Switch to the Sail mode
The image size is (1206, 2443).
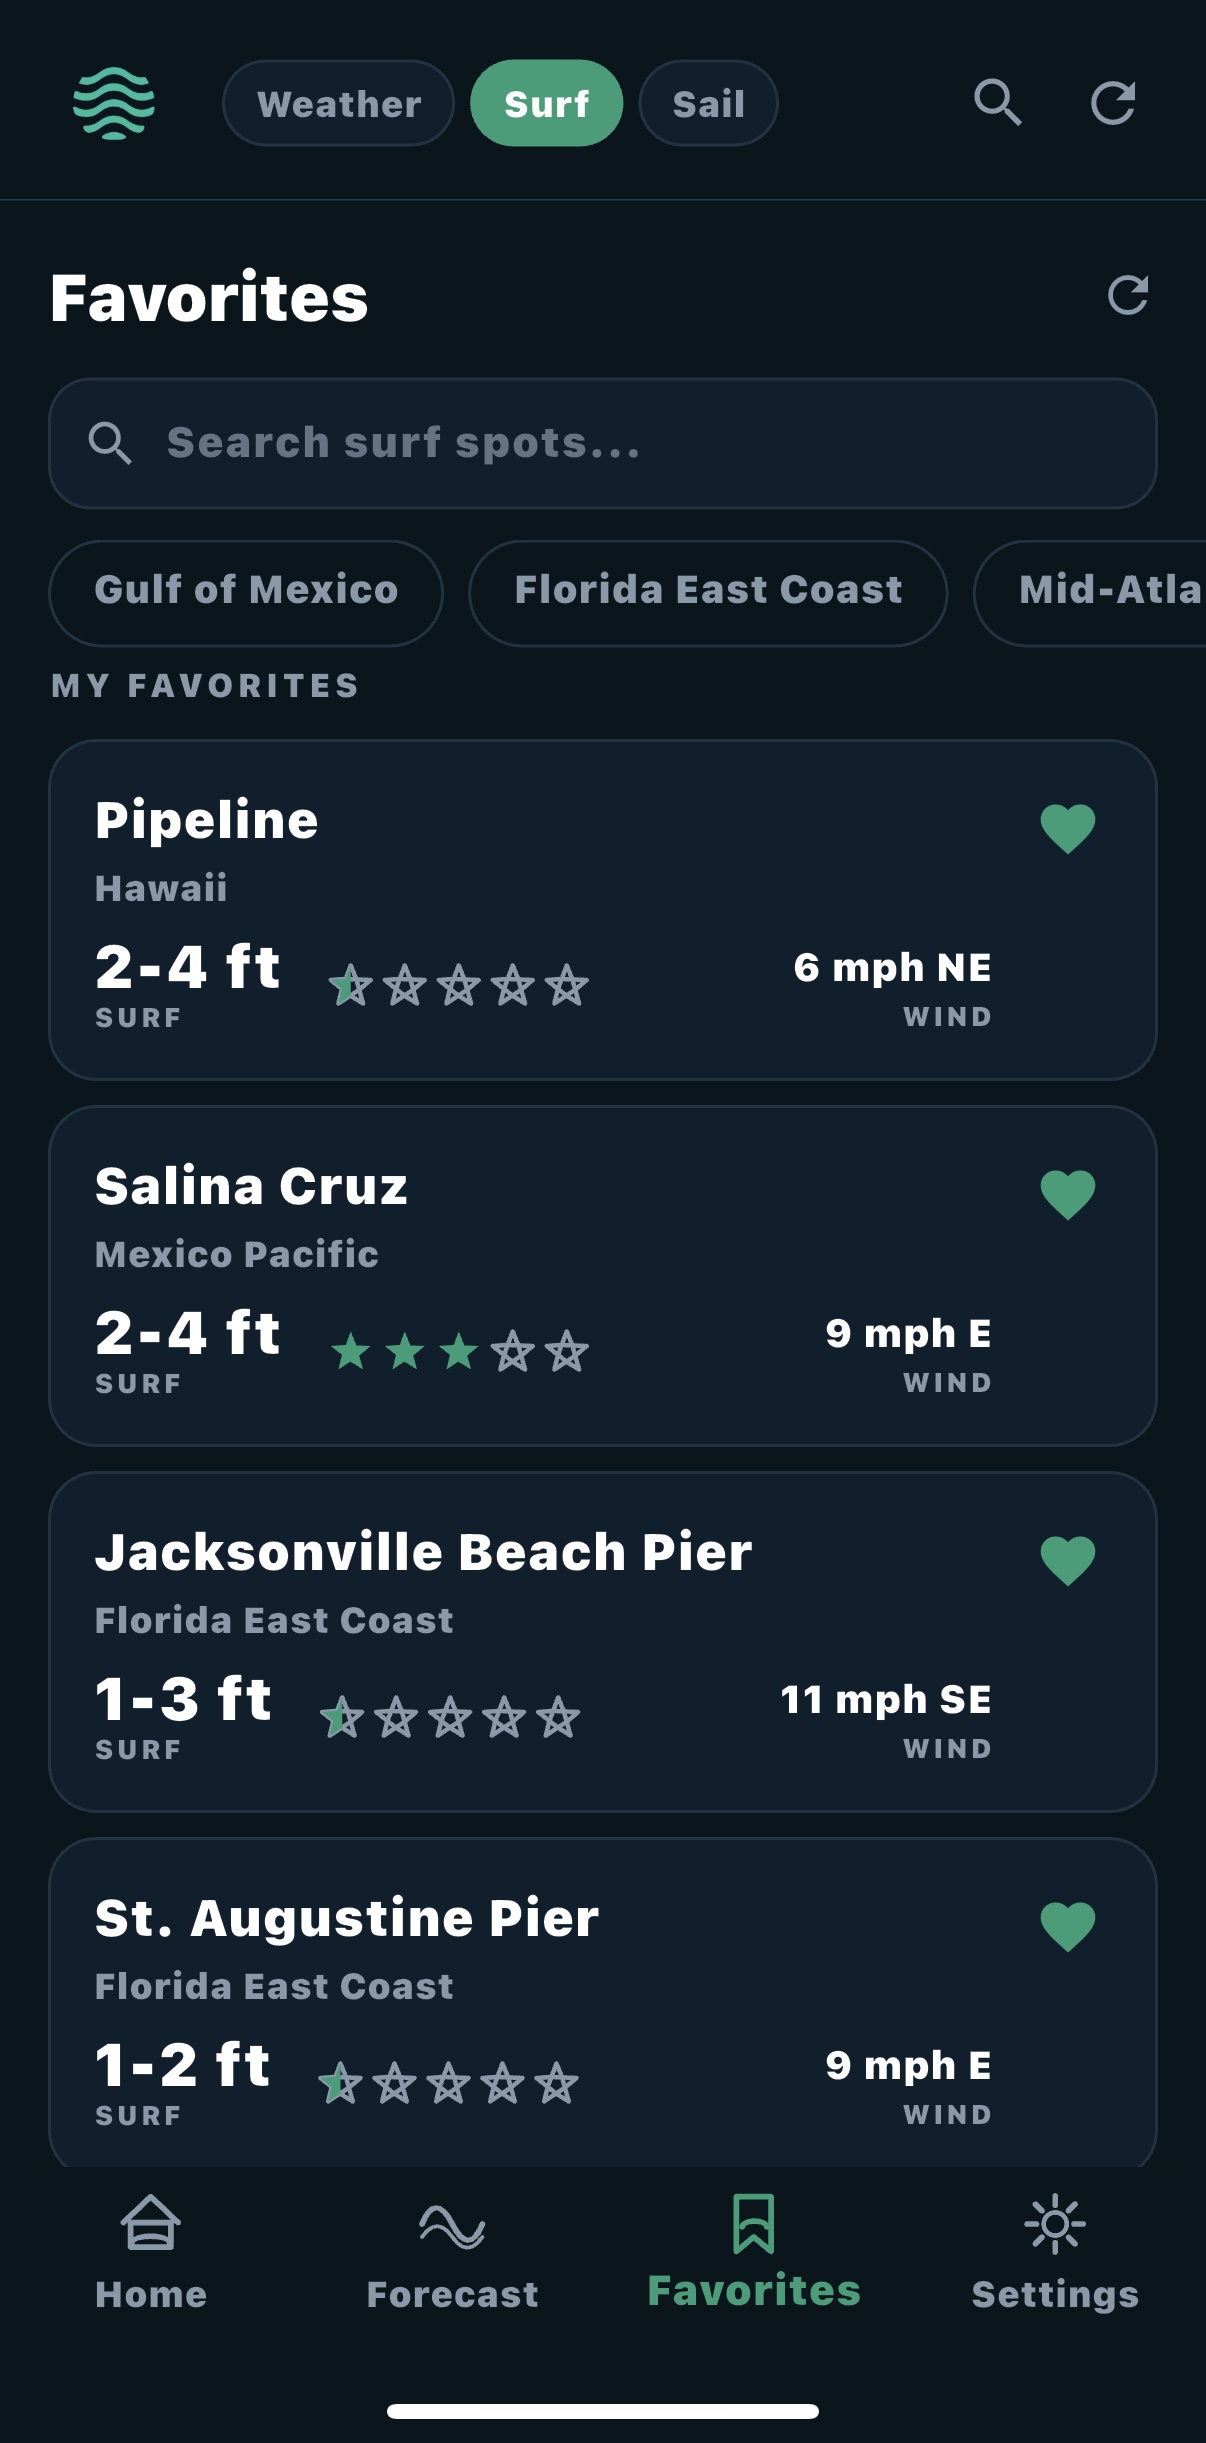(708, 104)
